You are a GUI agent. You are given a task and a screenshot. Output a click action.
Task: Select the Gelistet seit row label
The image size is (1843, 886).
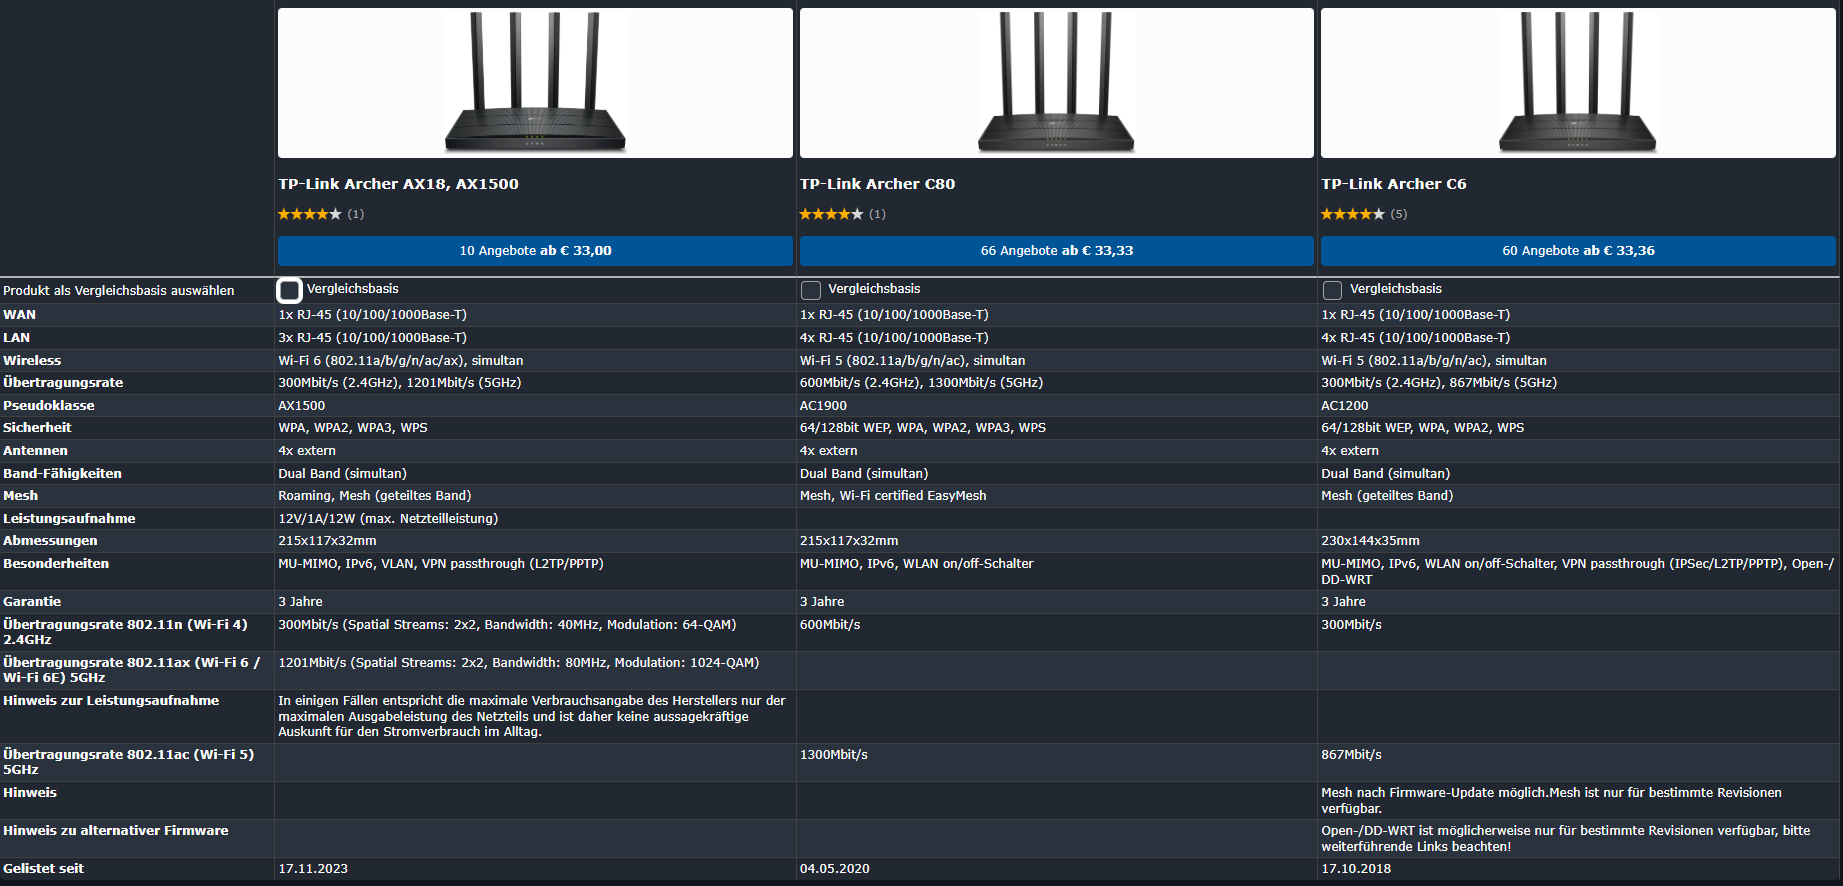(43, 869)
